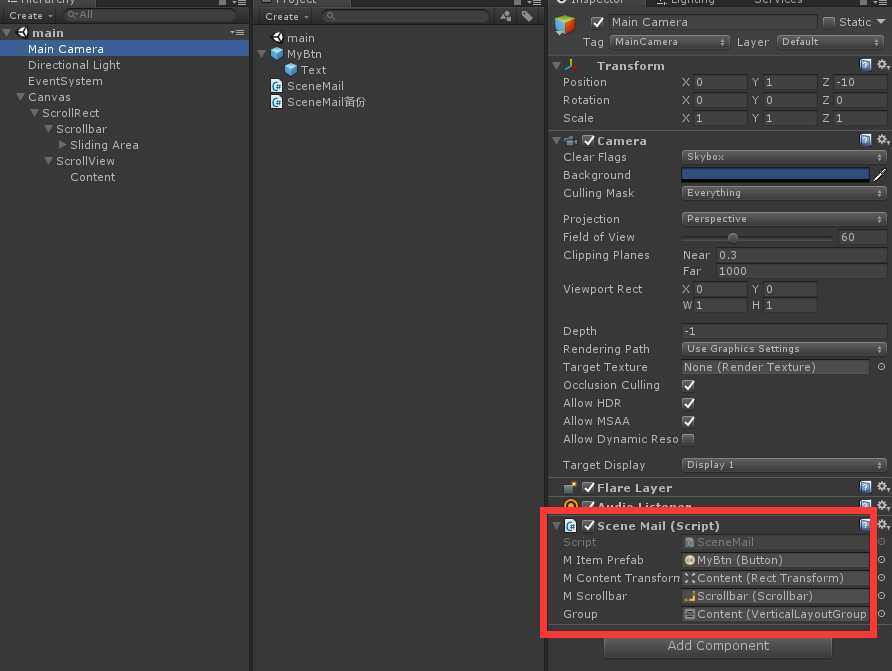Screen dimensions: 892x671
Task: Enable Allow Dynamic Resolution checkbox
Action: [688, 439]
